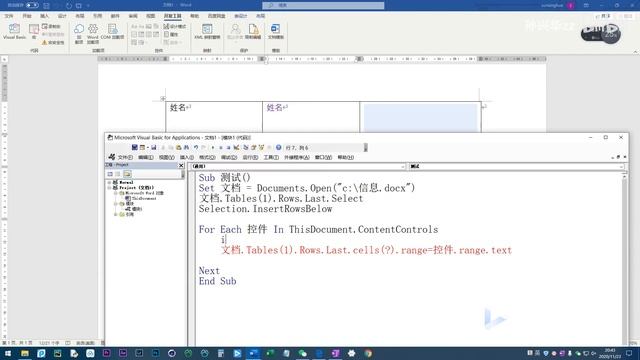Open the Add-ins store button in ribbon
This screenshot has height=360, width=640.
[79, 33]
